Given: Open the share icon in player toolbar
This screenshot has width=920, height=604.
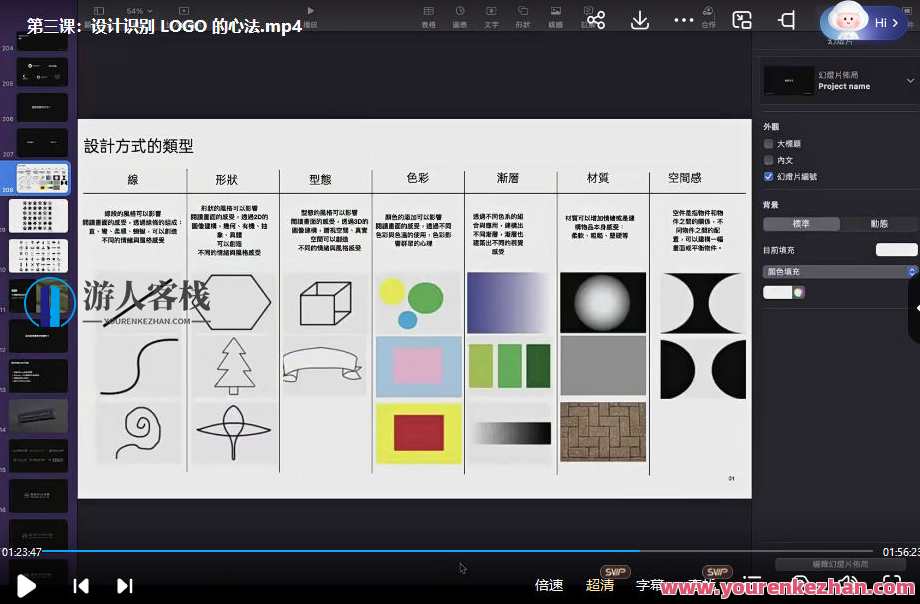Looking at the screenshot, I should [596, 21].
